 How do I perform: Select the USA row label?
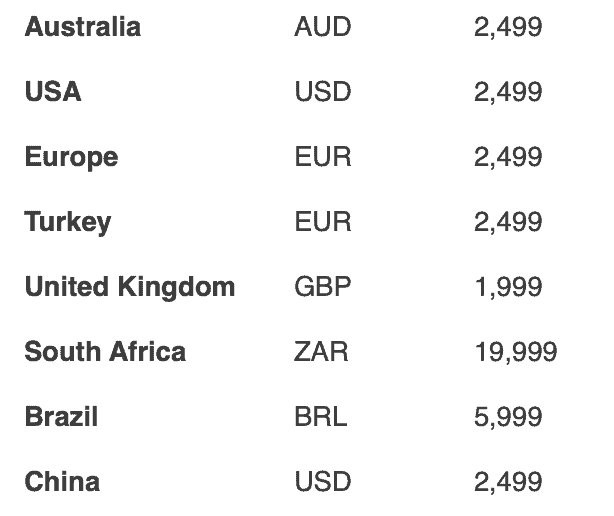(53, 92)
